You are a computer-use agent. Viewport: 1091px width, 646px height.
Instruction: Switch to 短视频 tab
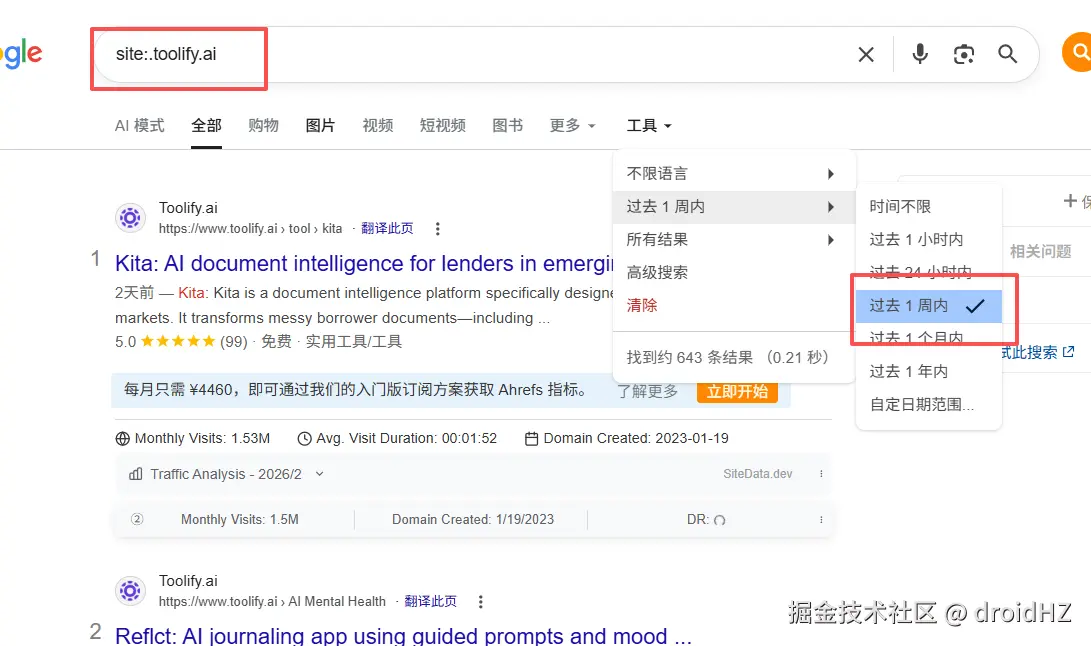pos(443,125)
